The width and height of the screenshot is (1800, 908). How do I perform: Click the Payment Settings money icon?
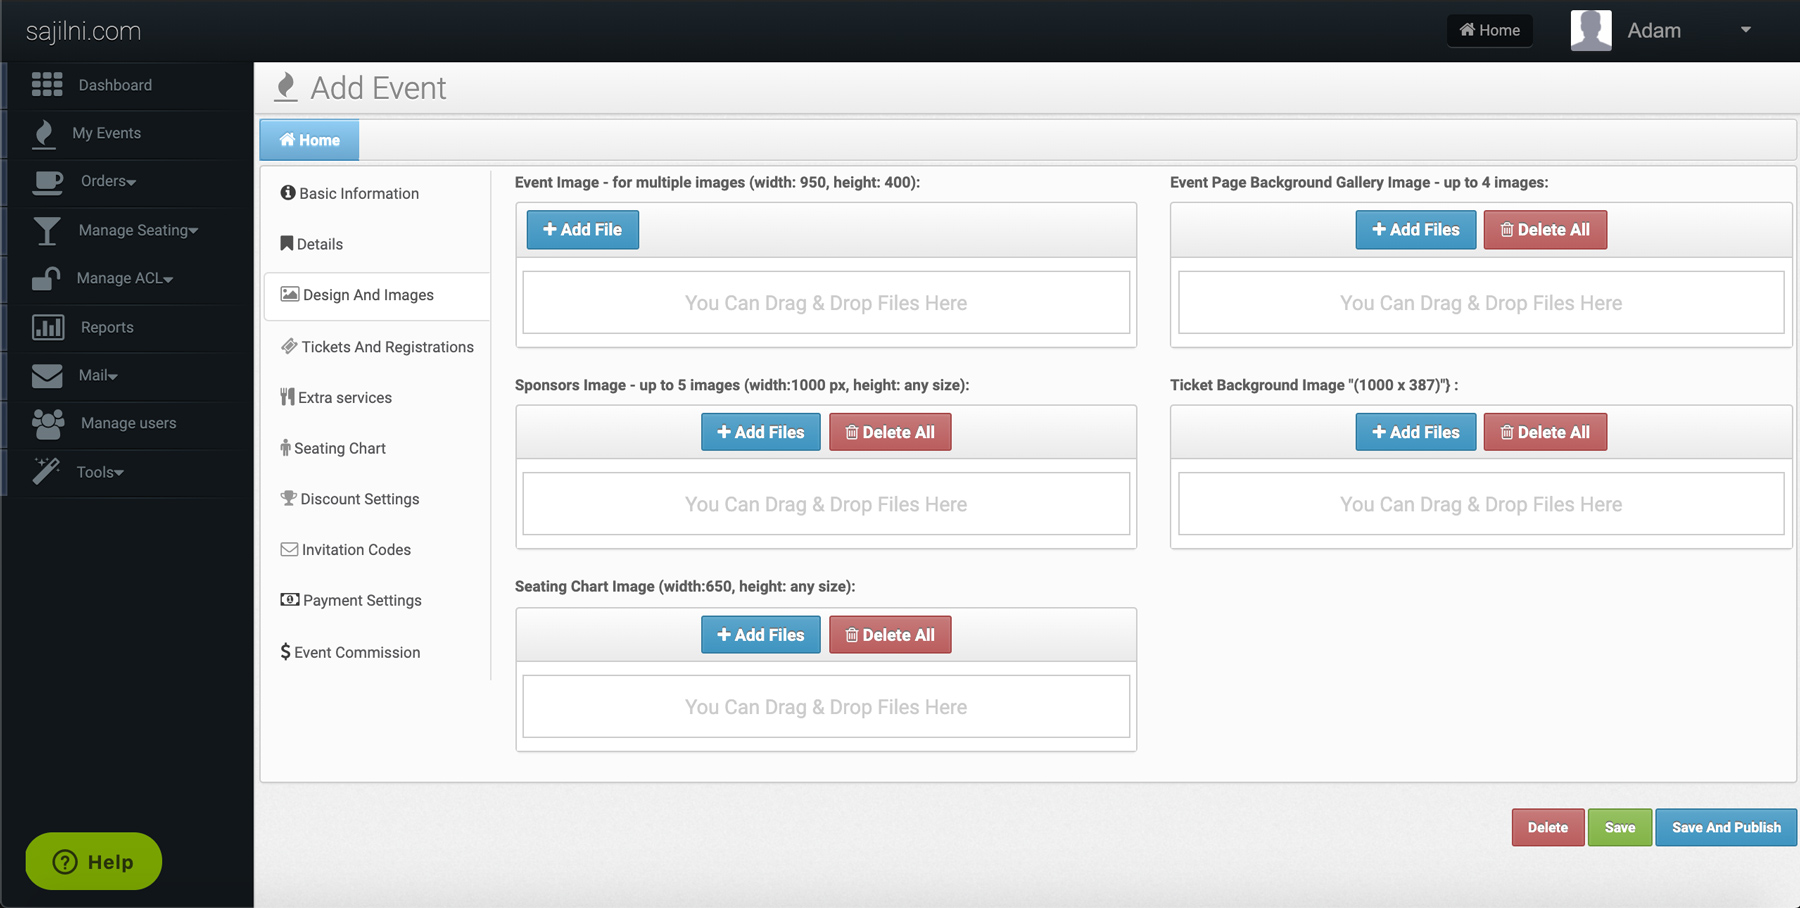pos(290,600)
